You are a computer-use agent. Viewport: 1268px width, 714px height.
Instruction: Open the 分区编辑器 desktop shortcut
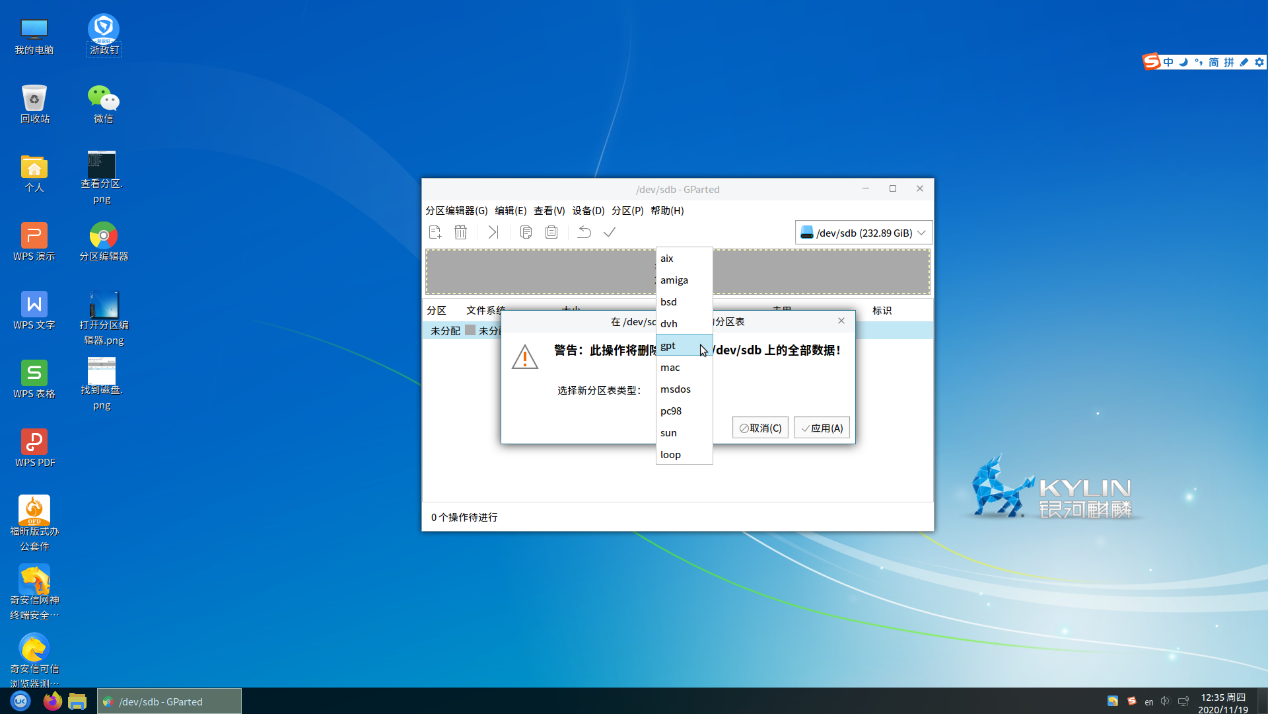(x=103, y=241)
